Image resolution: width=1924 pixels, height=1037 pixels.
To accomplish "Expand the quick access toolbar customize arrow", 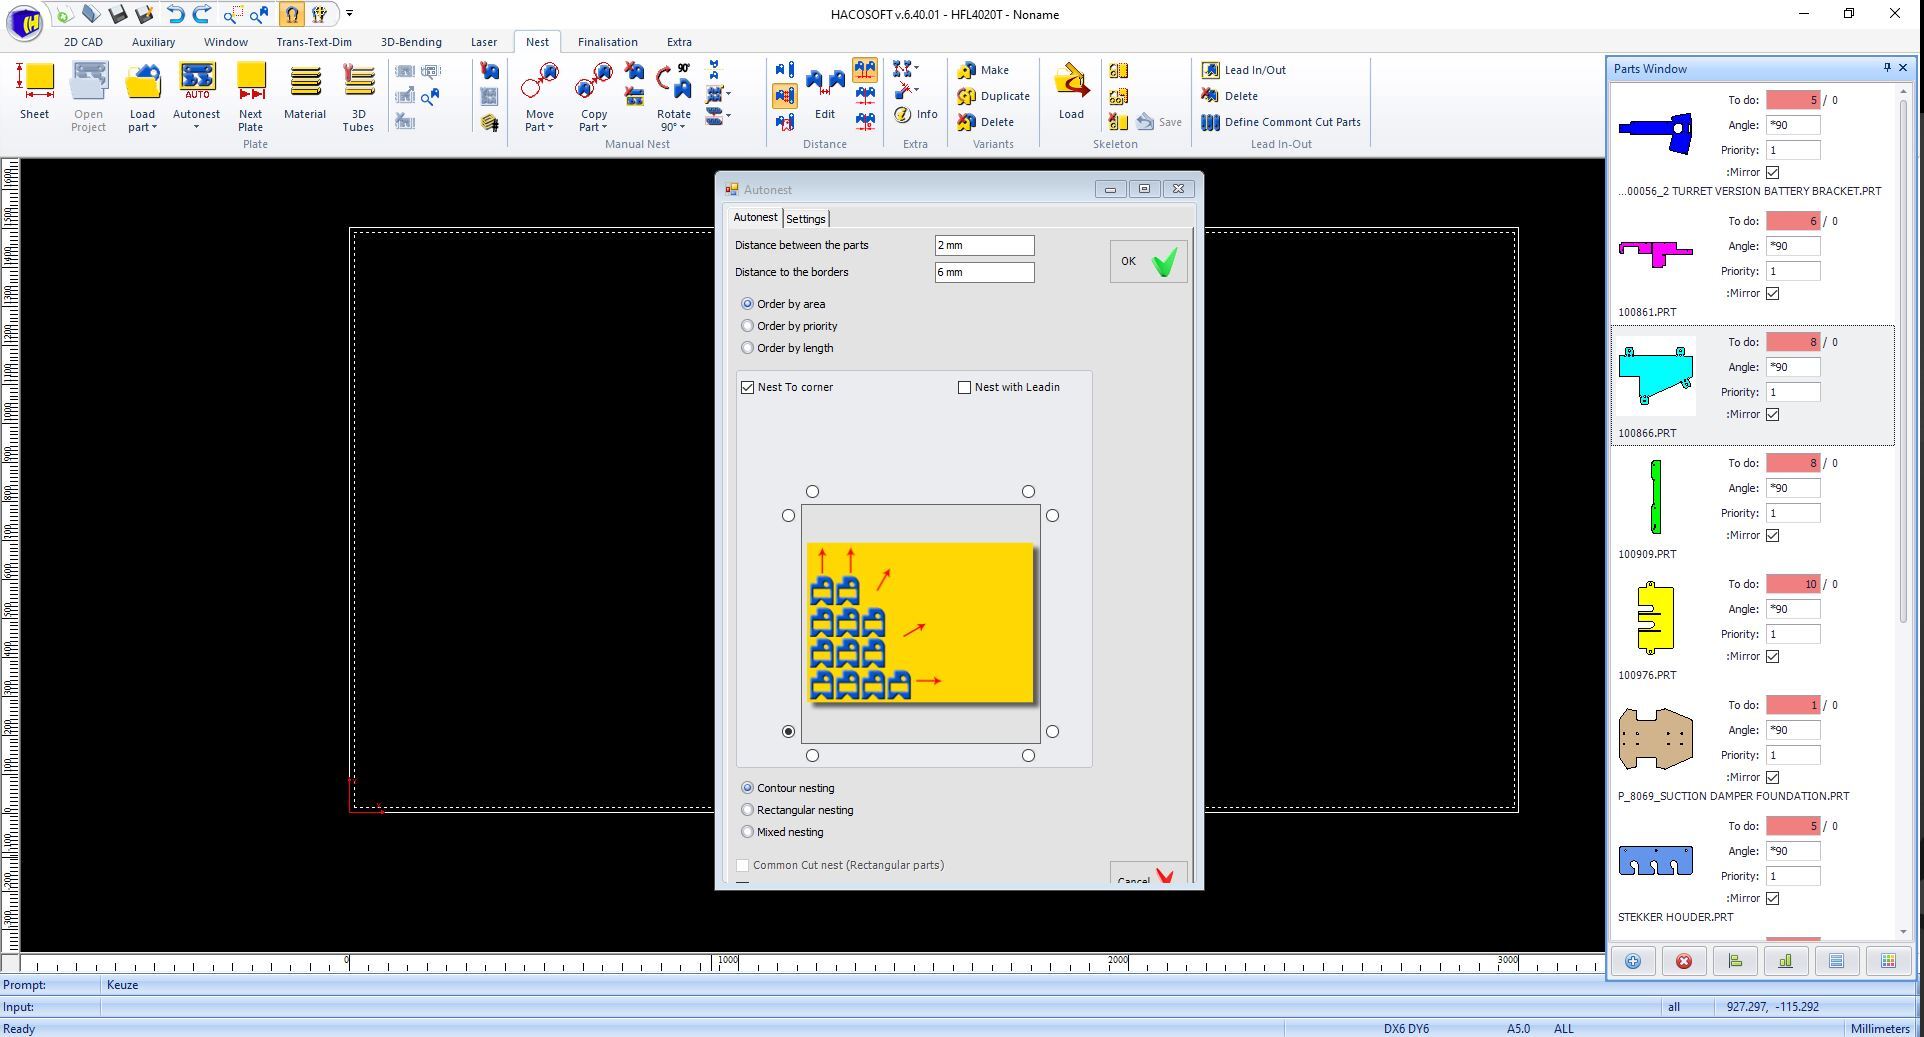I will click(349, 14).
